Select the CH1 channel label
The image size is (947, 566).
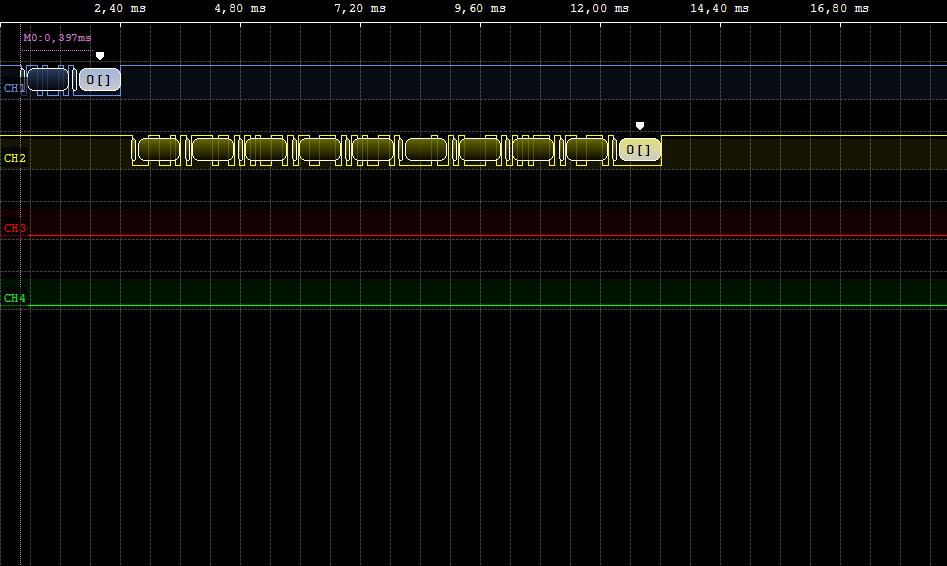coord(14,88)
